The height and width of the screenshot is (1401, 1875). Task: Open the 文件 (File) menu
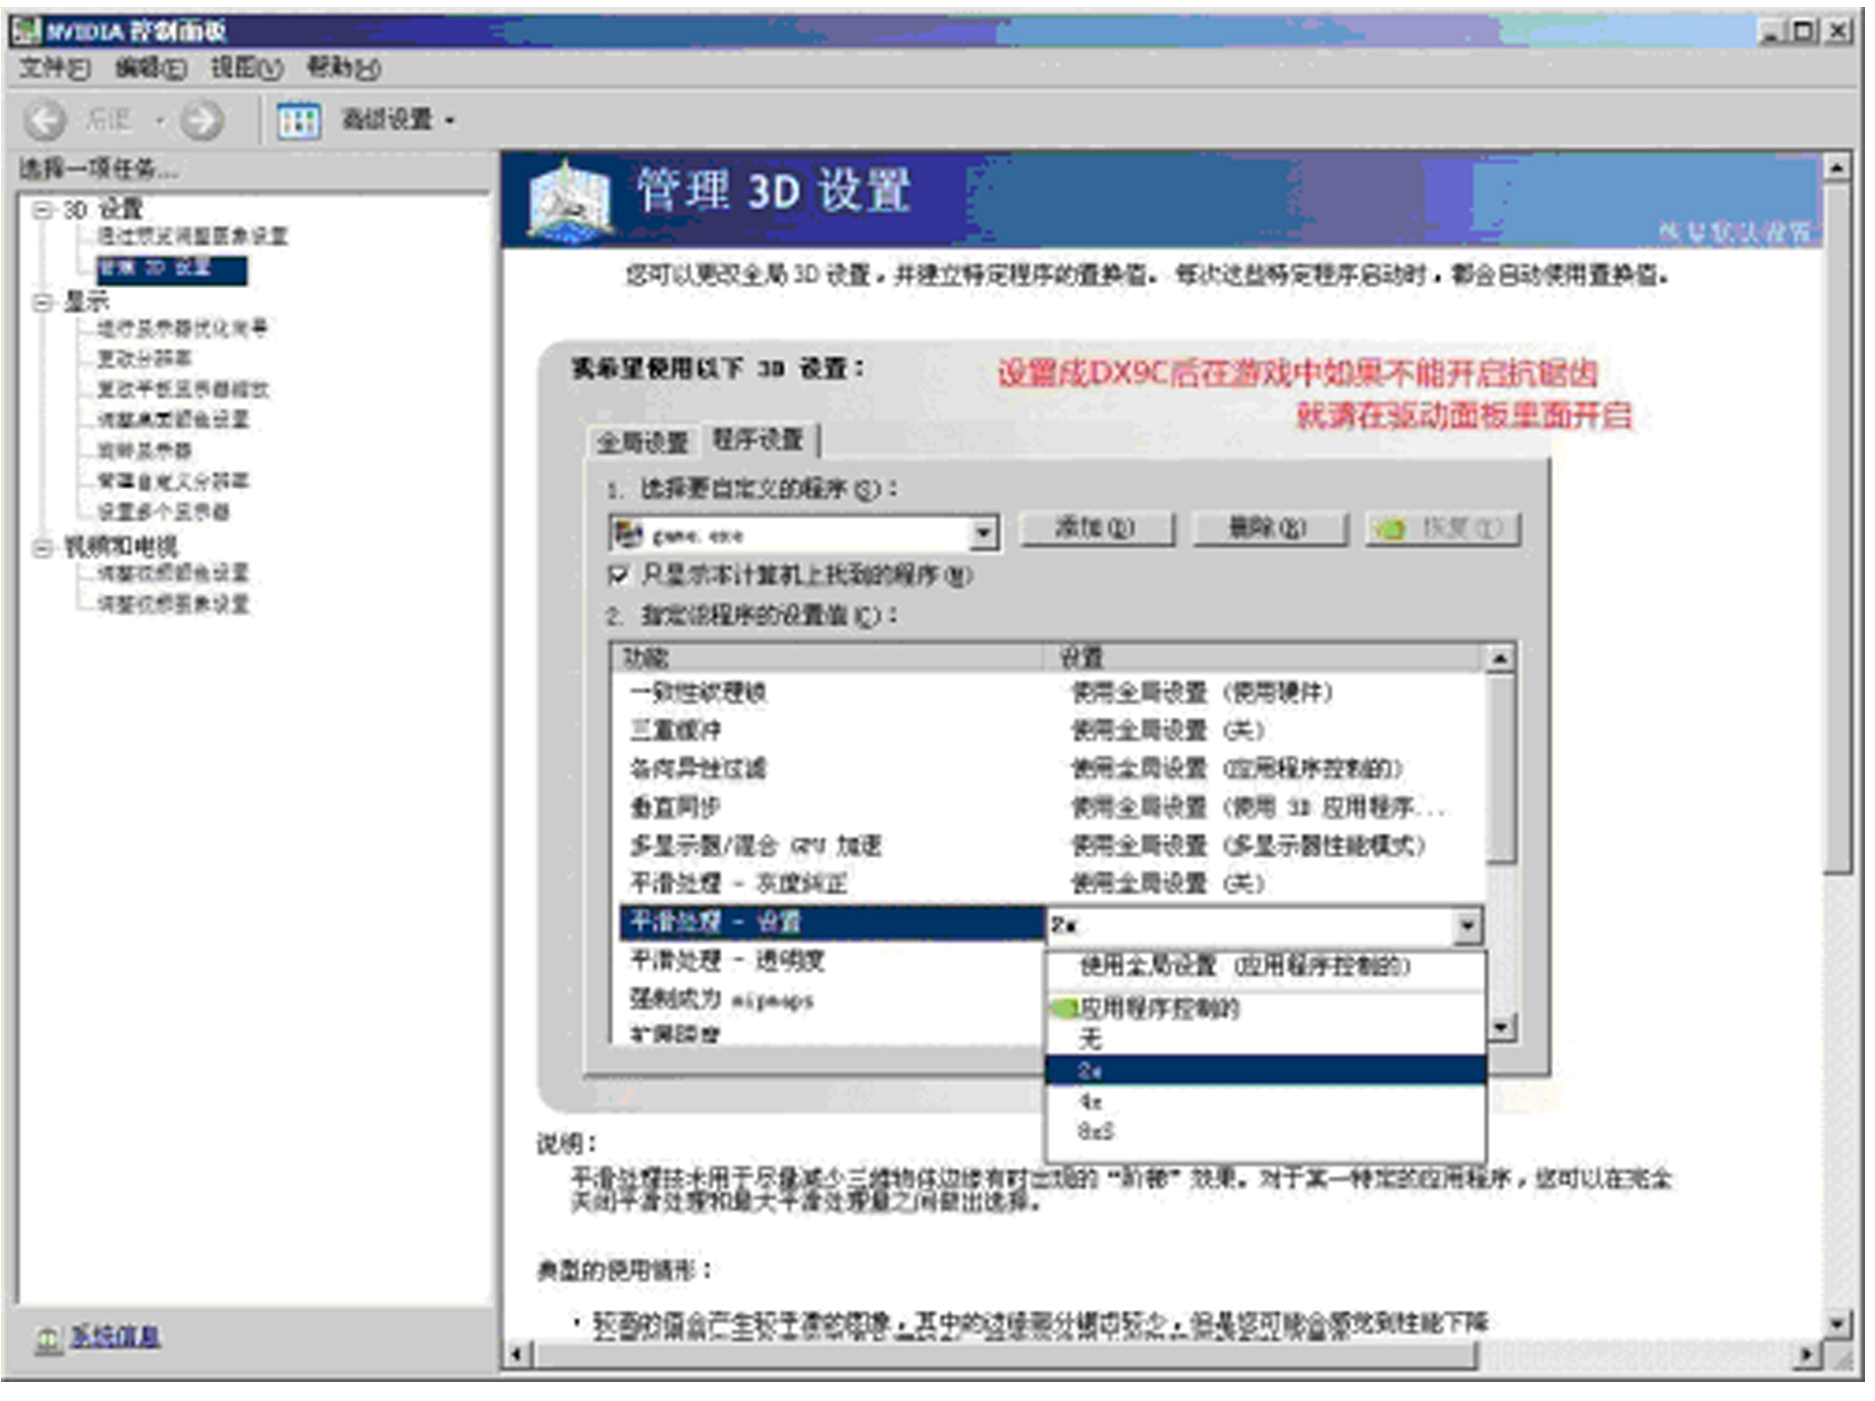click(x=54, y=68)
